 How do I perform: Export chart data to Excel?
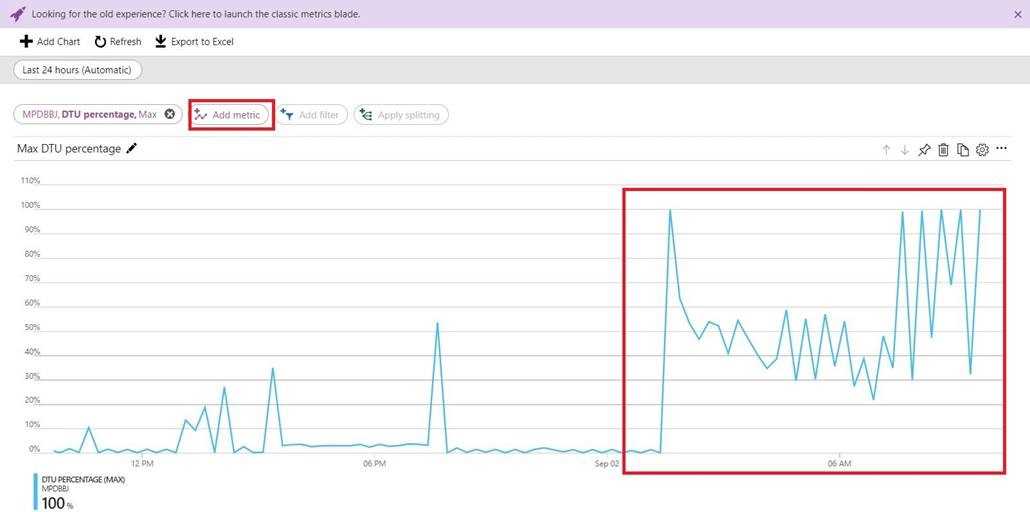[194, 41]
